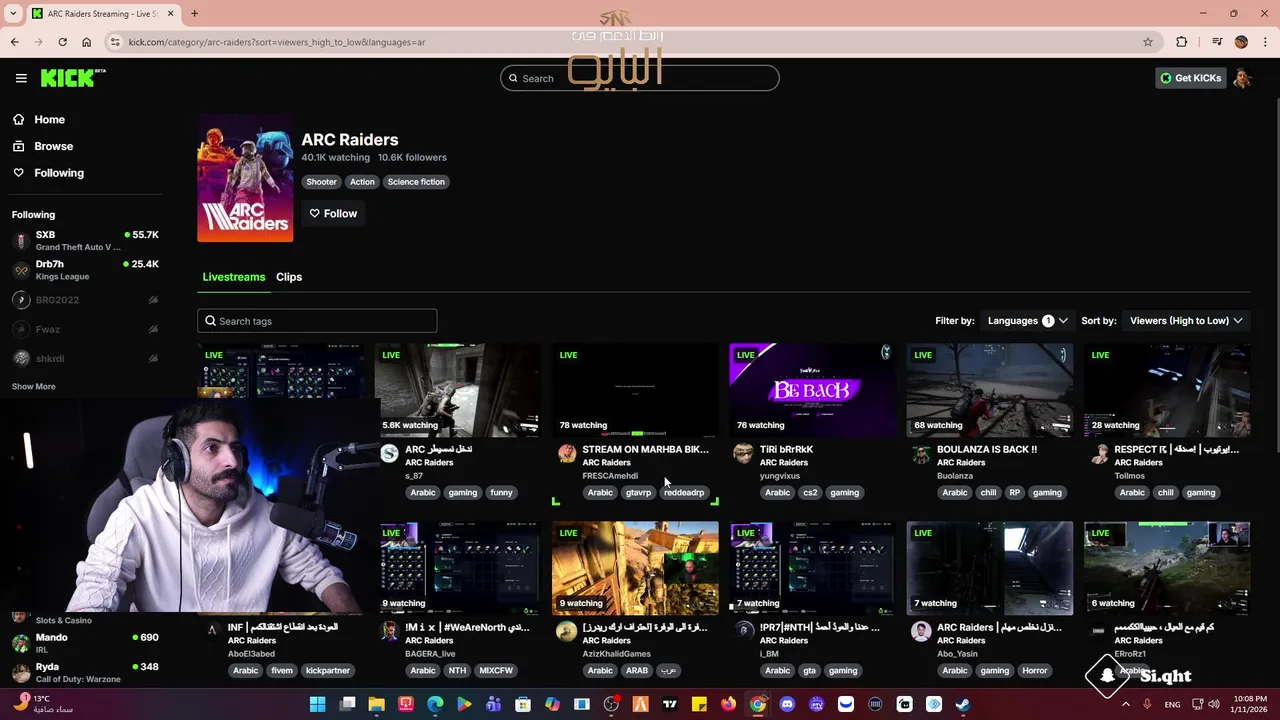Go back in browser history
1280x720 pixels.
pos(14,42)
